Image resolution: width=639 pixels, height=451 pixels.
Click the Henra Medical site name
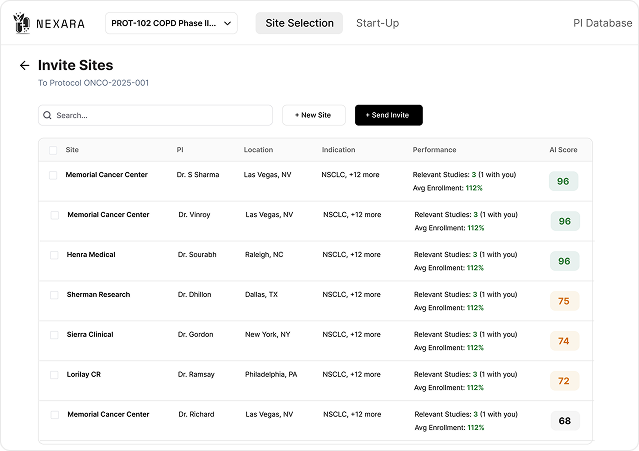[91, 255]
